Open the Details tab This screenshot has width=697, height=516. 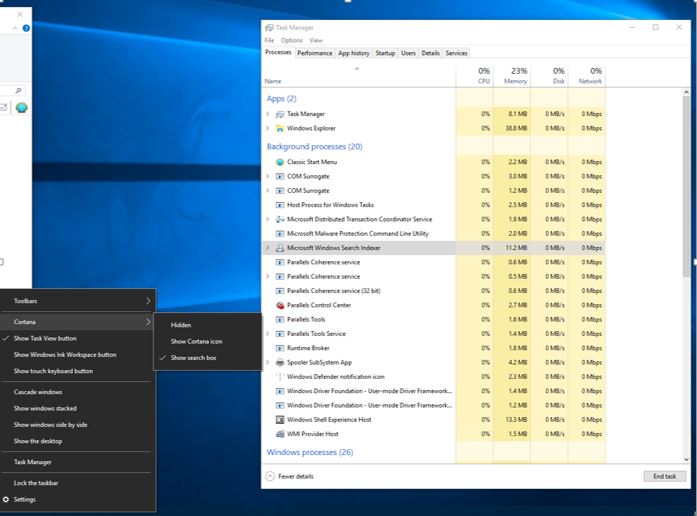[430, 53]
